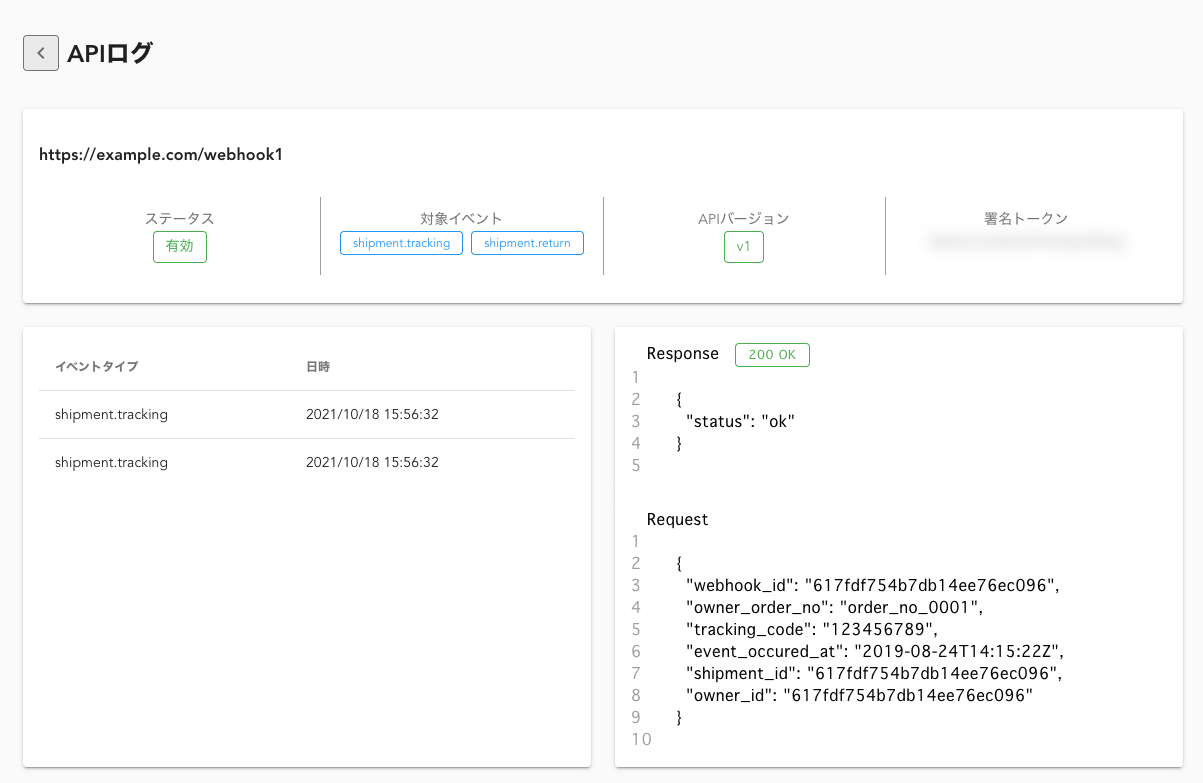Click the 対象イベント label
This screenshot has height=783, width=1203.
coord(462,218)
